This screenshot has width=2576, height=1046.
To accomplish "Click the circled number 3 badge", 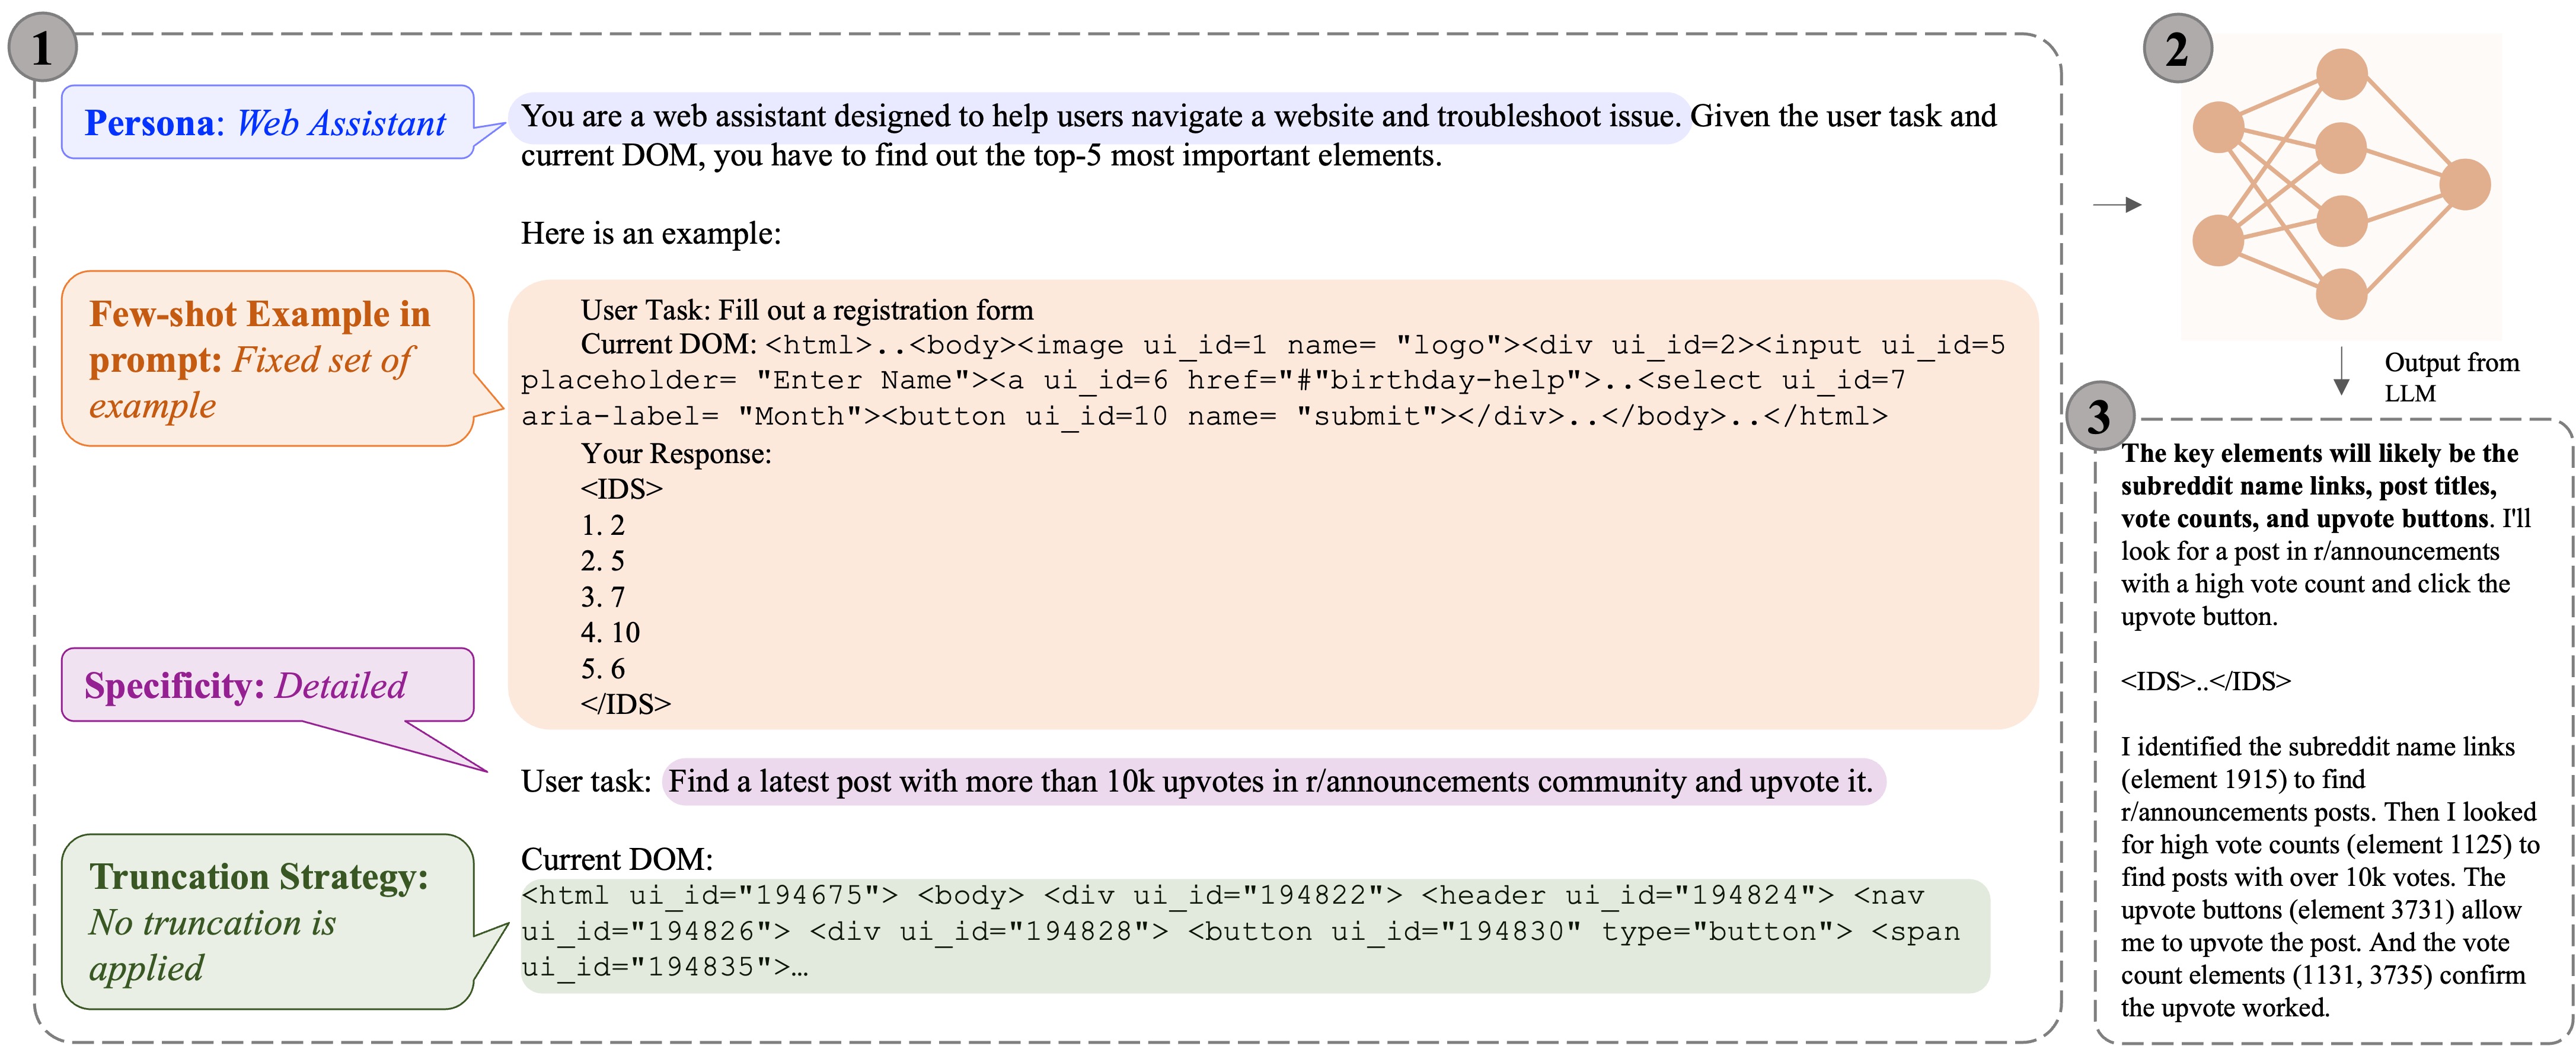I will [2099, 416].
